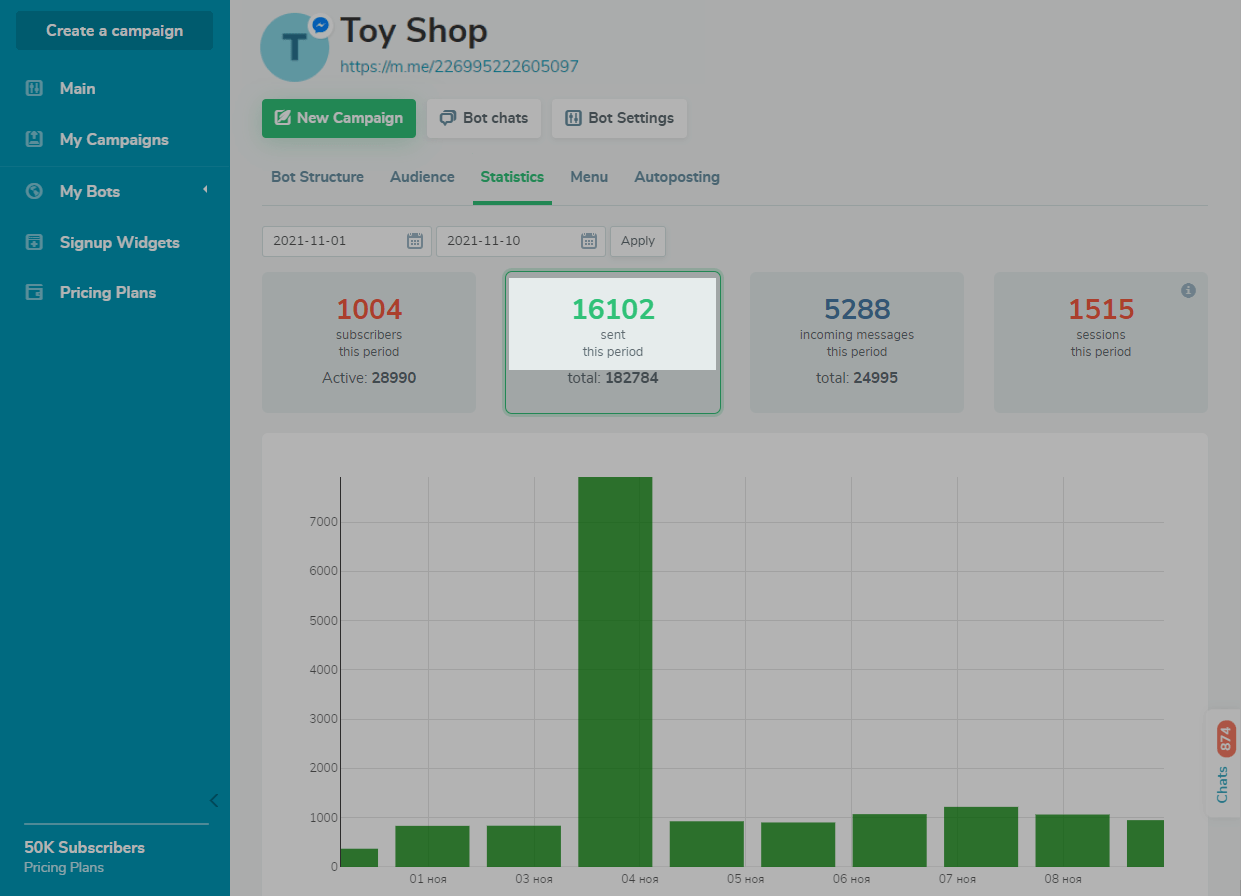Click the New Campaign button
This screenshot has width=1241, height=896.
point(339,118)
